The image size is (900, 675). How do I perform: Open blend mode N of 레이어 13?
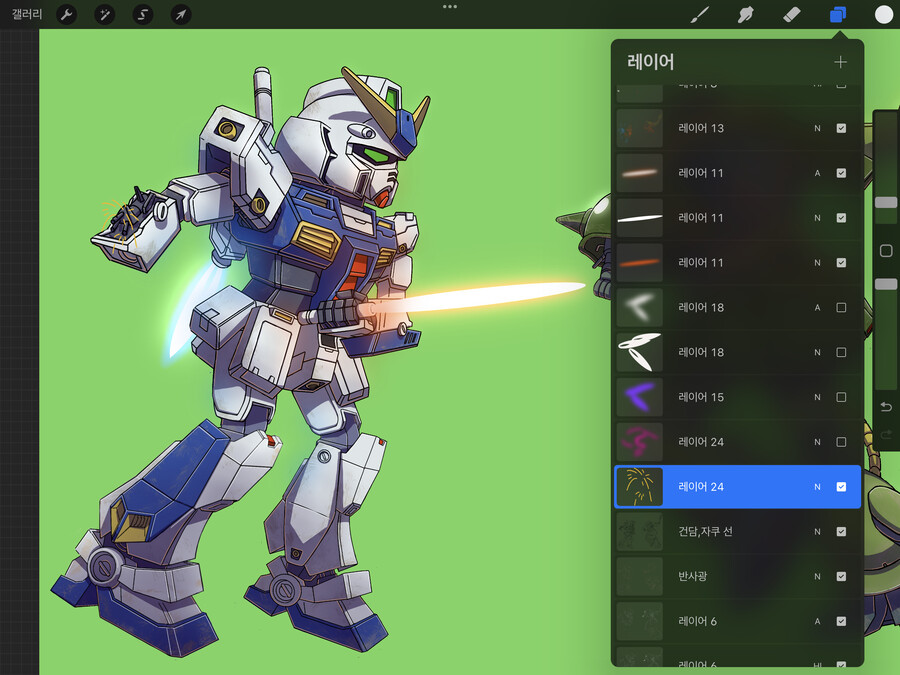tap(817, 128)
